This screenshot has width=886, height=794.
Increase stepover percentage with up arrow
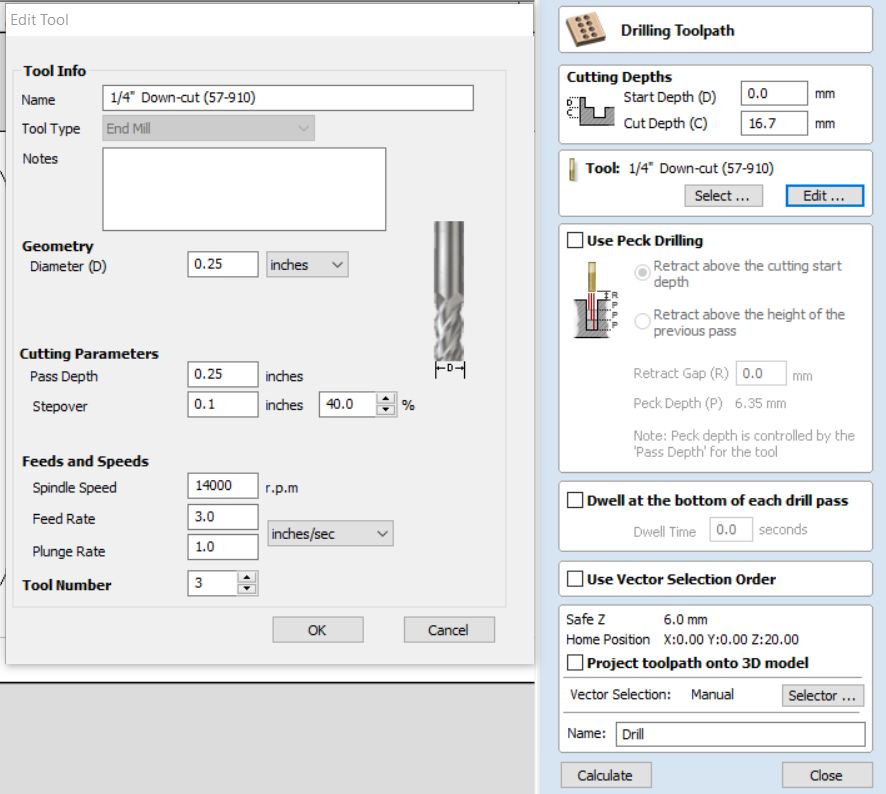[386, 399]
